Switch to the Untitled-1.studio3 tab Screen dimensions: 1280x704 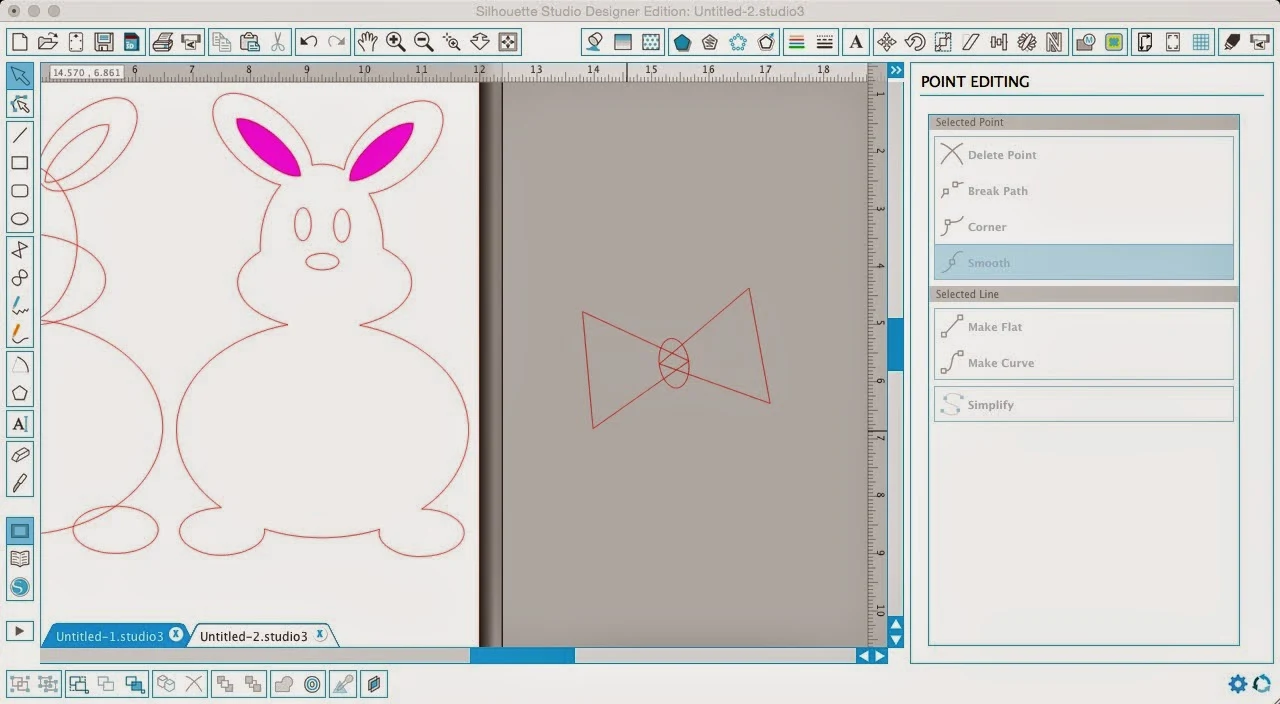[x=108, y=635]
